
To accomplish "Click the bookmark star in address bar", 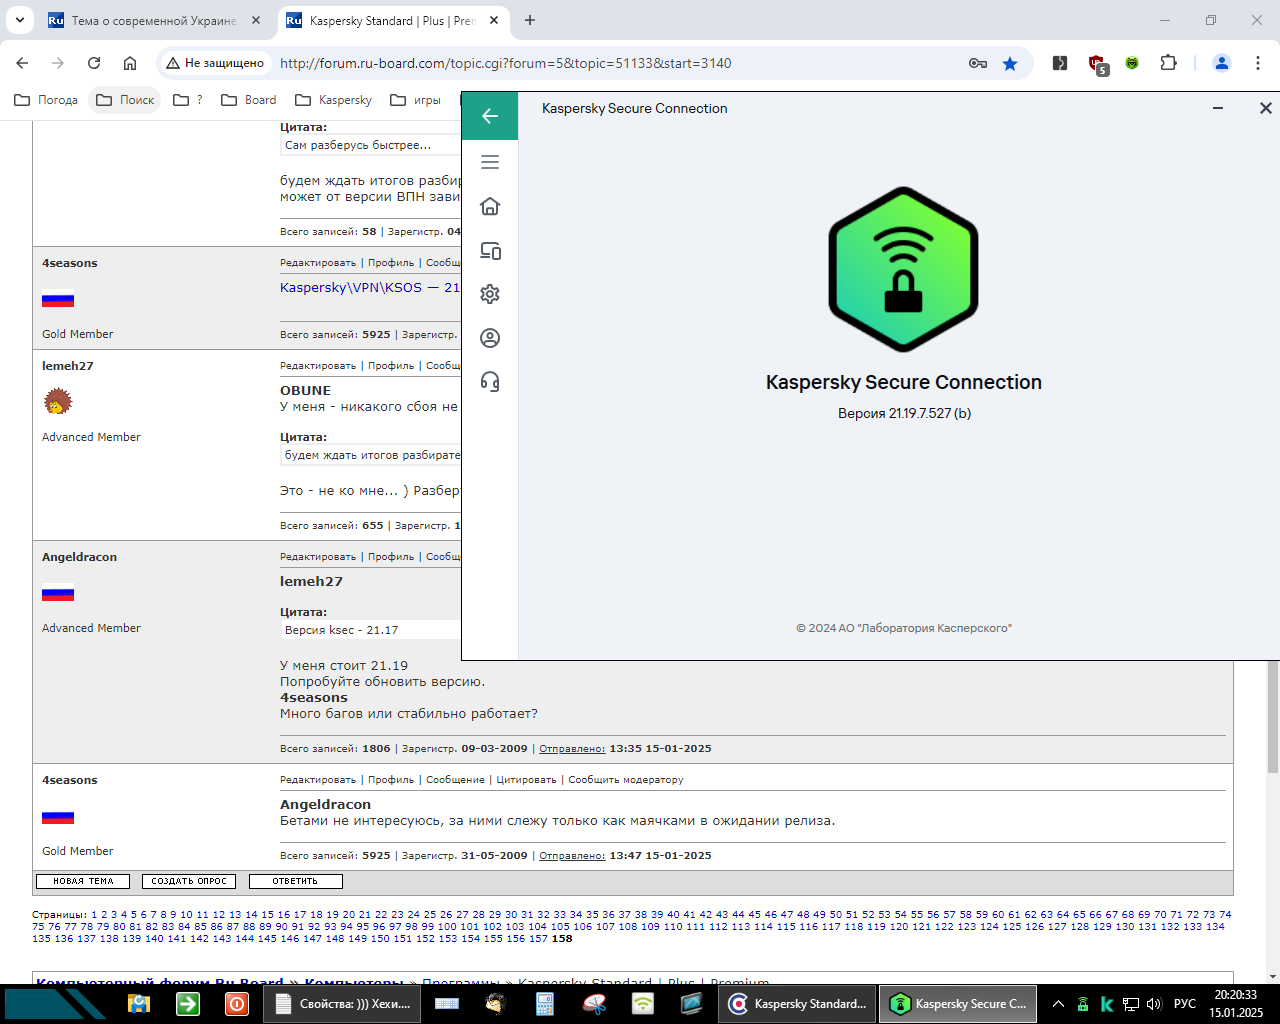I will (1010, 63).
